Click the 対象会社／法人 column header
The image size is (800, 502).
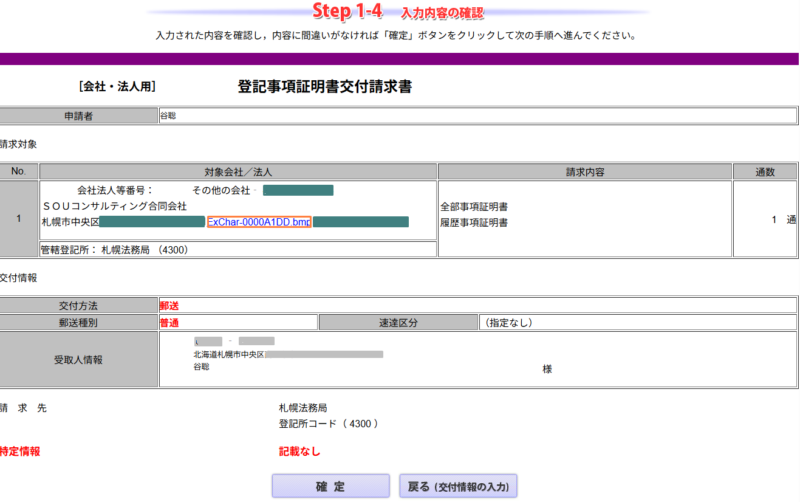(x=237, y=172)
